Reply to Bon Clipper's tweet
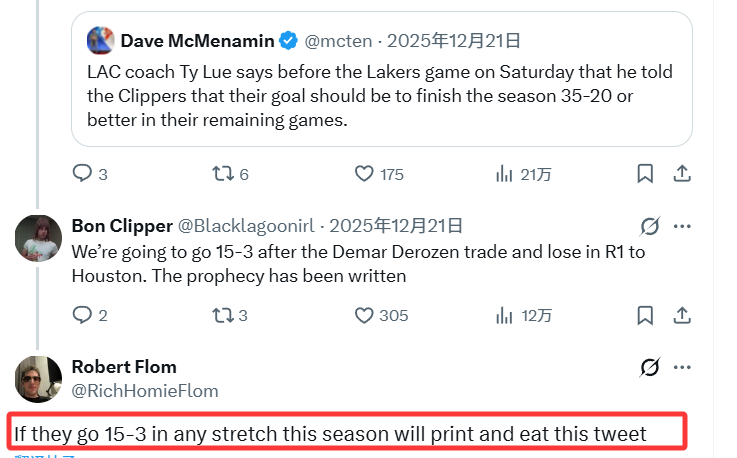The height and width of the screenshot is (458, 737). click(82, 315)
